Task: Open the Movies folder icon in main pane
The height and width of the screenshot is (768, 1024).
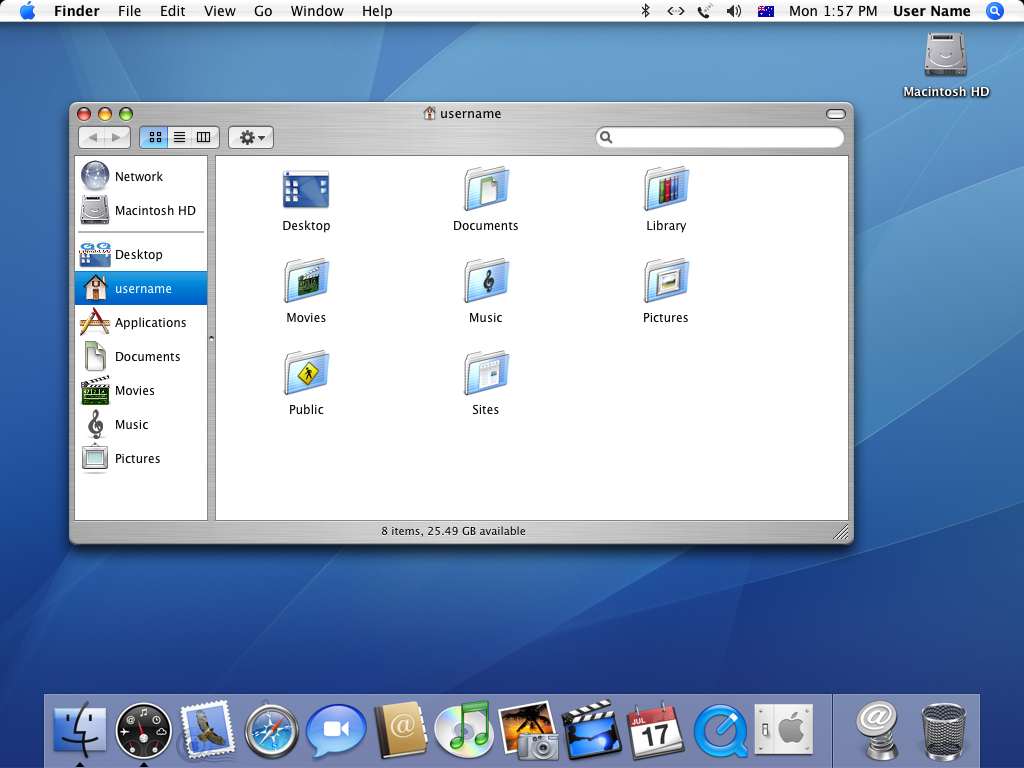Action: pyautogui.click(x=306, y=281)
